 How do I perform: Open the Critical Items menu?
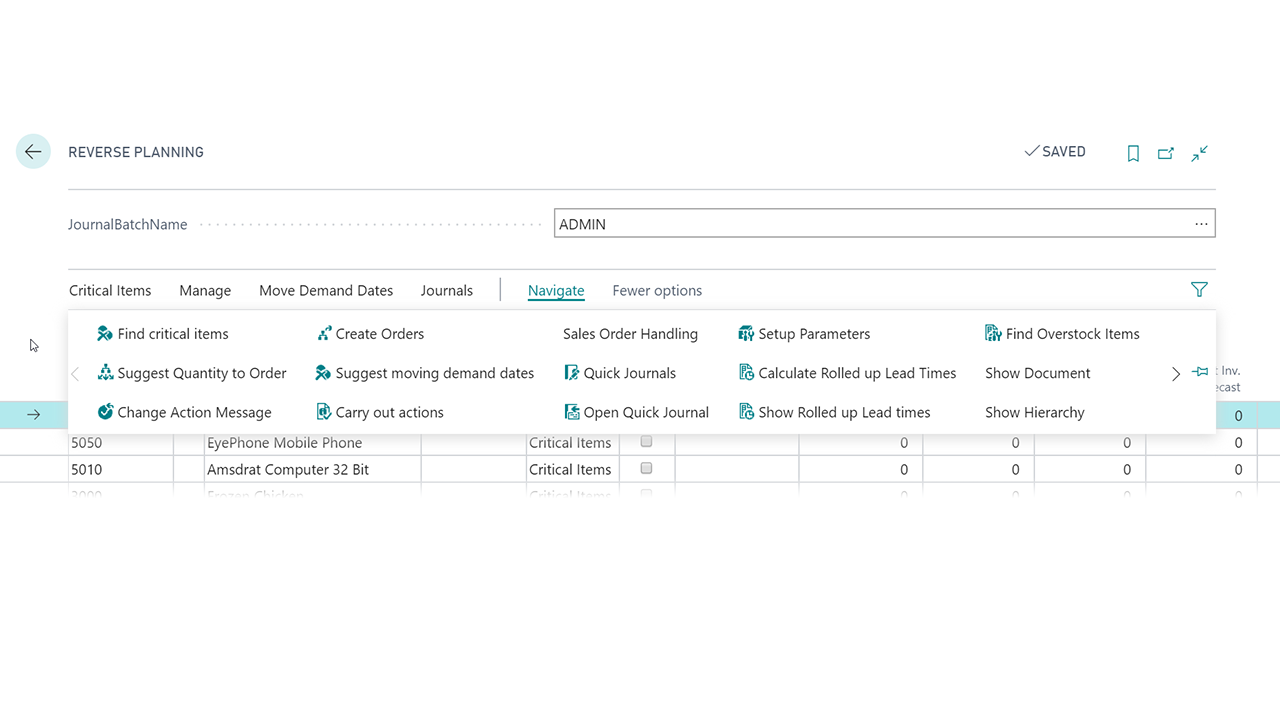tap(110, 291)
